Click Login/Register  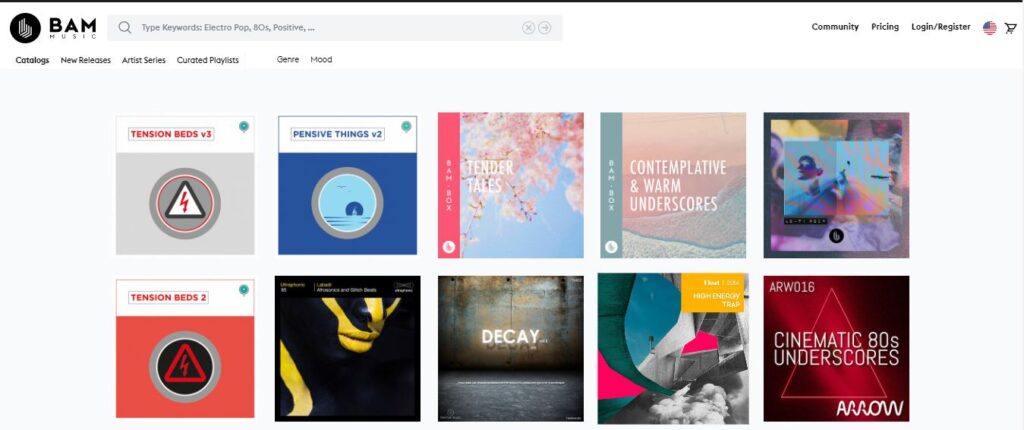941,27
